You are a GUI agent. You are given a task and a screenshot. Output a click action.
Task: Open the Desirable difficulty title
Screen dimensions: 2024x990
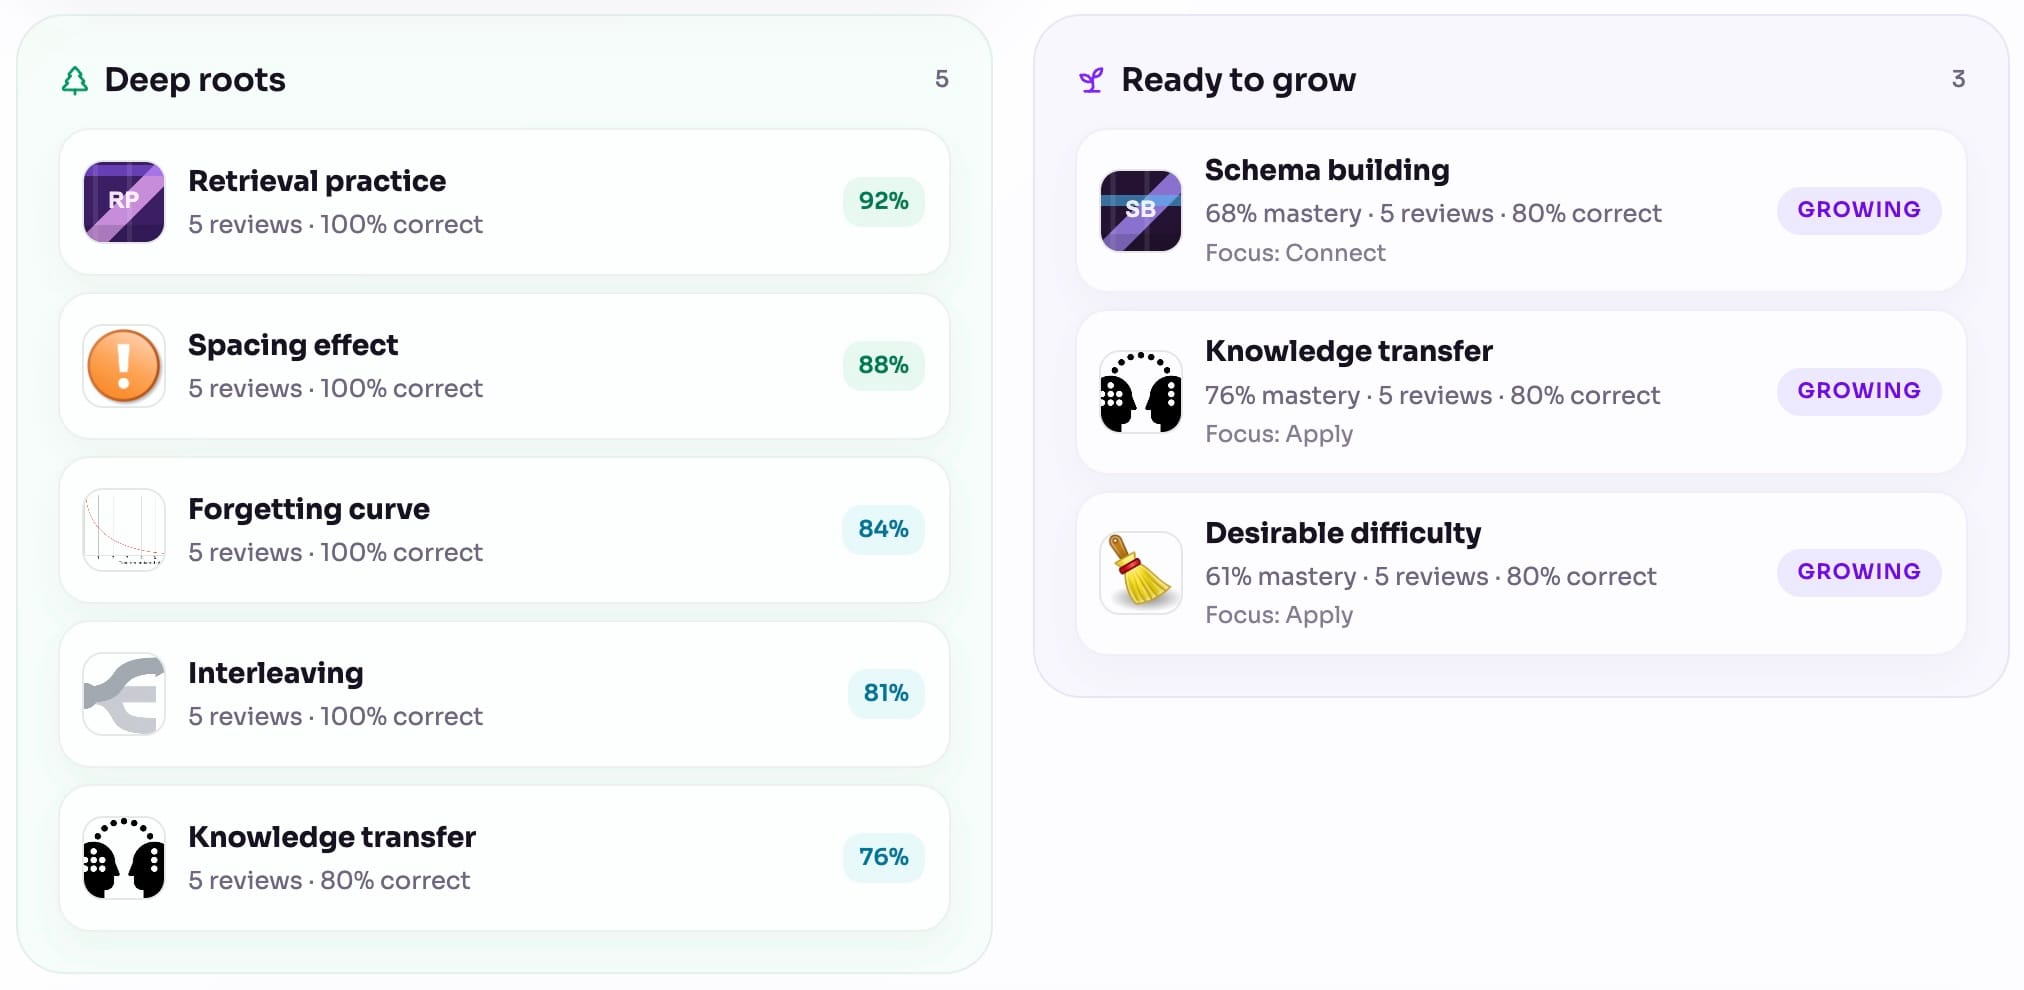(x=1343, y=533)
